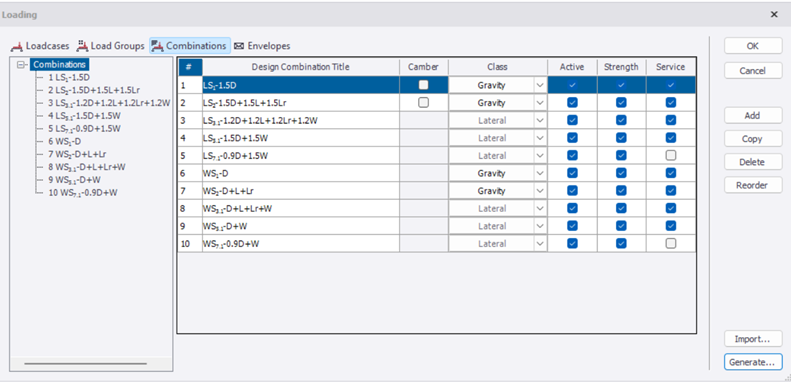Click the Class column header
791x382 pixels.
point(497,67)
